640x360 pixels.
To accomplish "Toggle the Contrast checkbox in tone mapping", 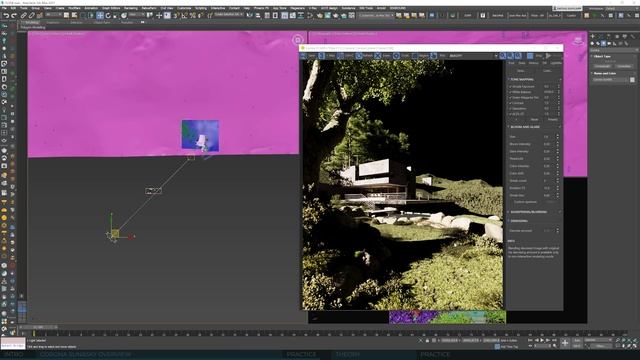I will tap(510, 103).
